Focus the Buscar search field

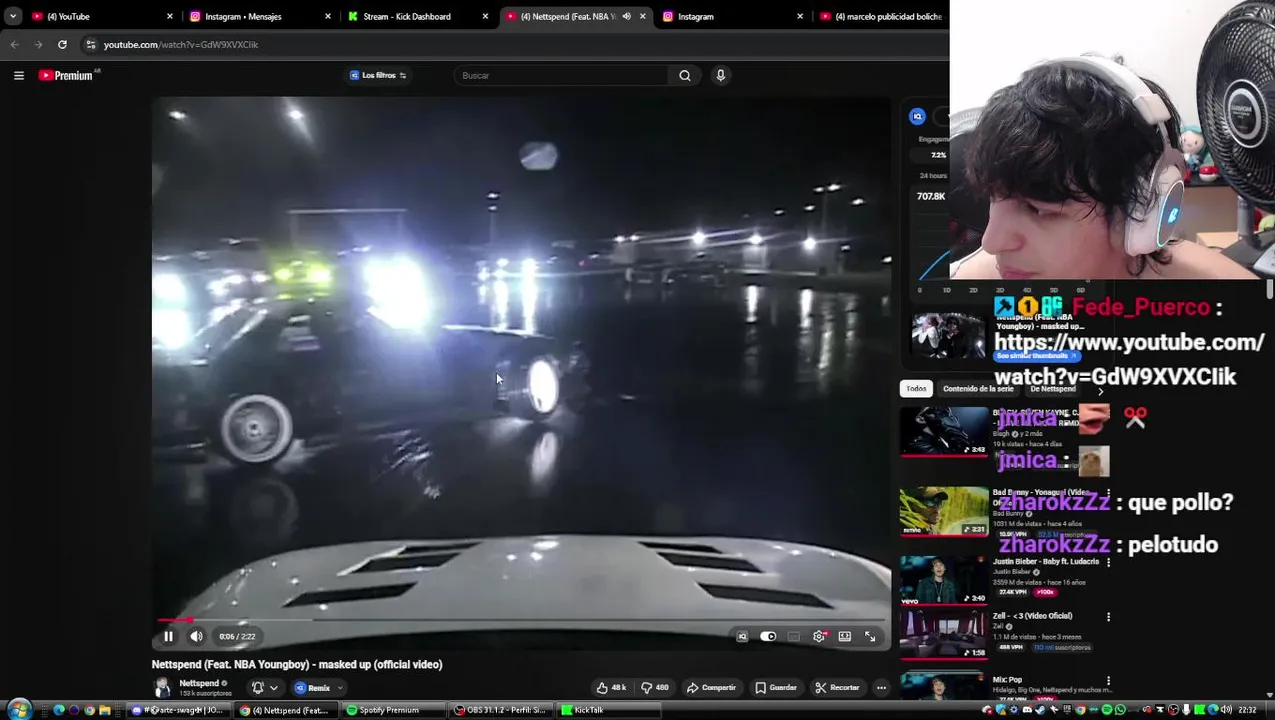560,75
